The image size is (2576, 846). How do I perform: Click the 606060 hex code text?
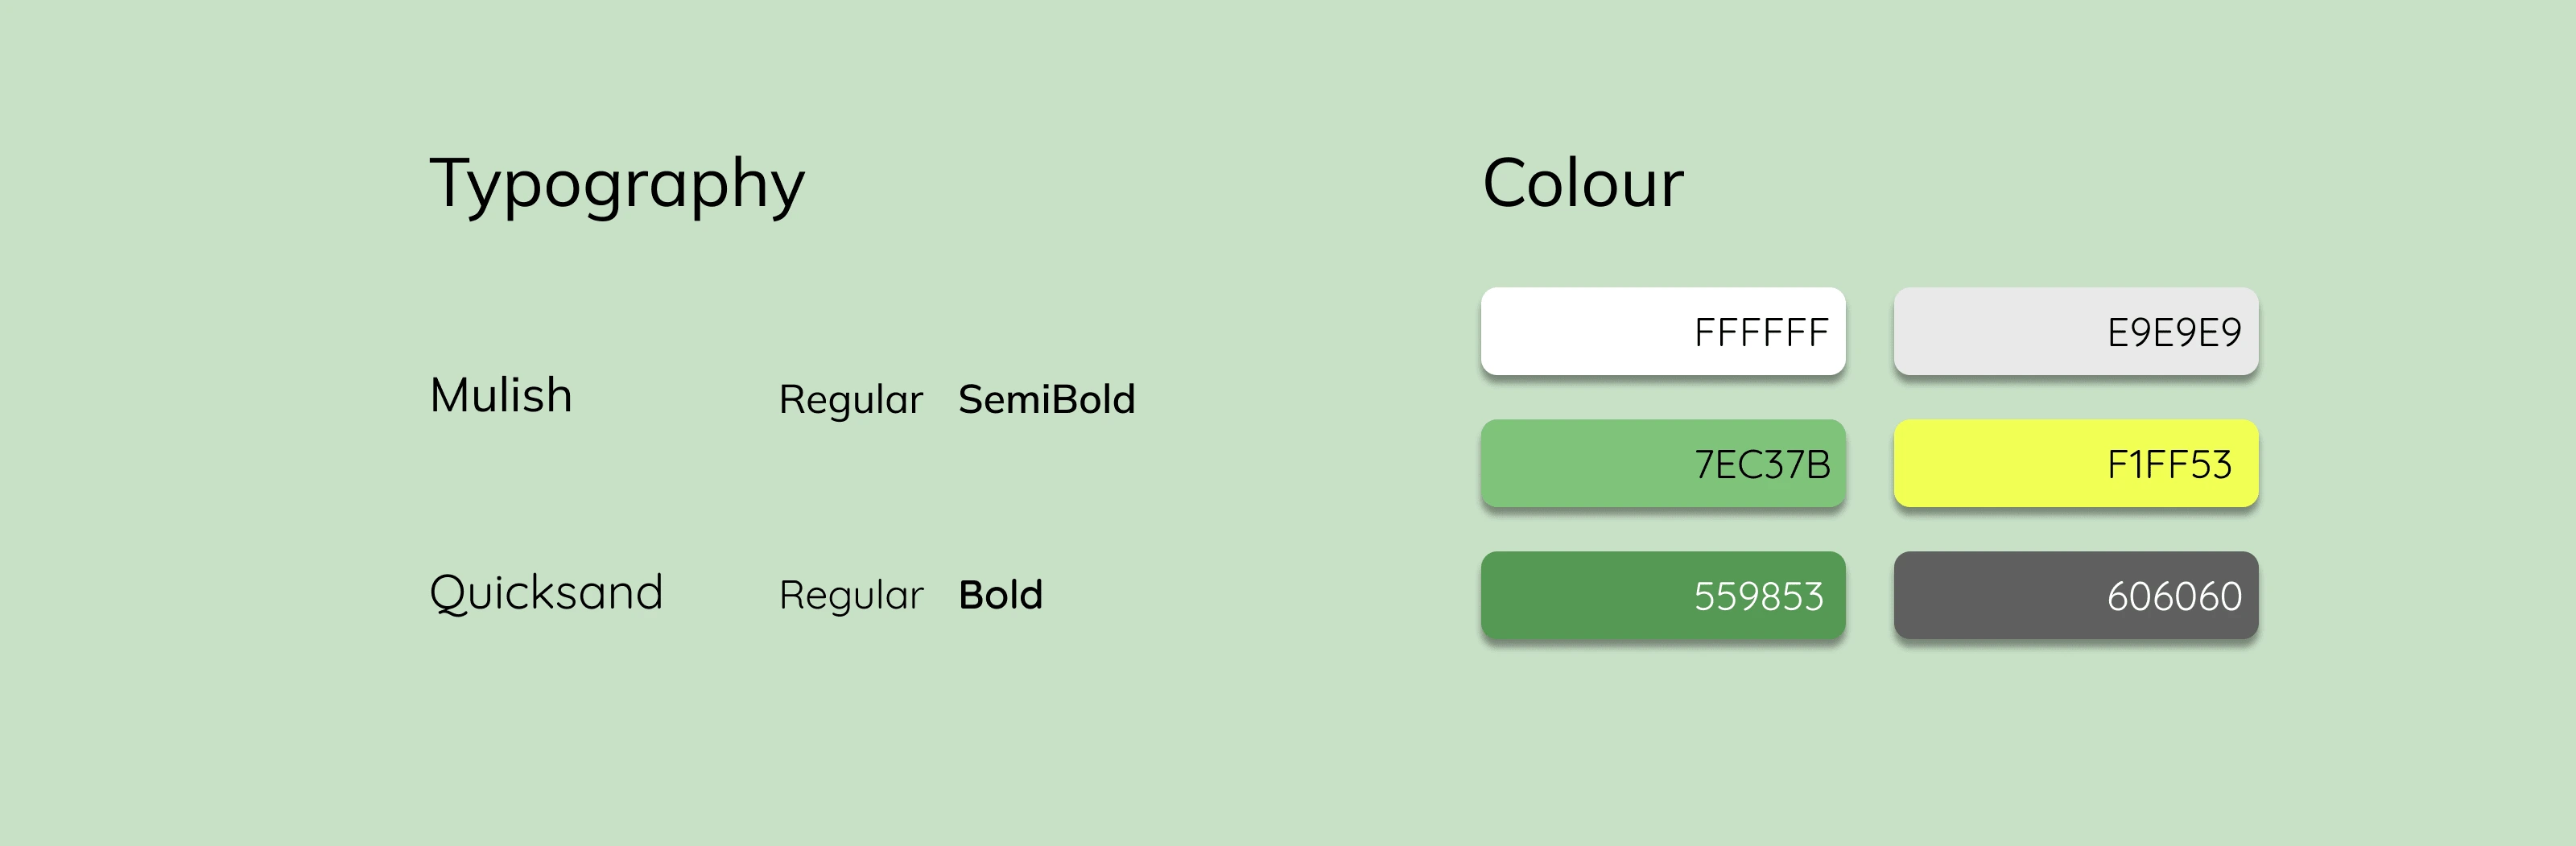tap(2174, 596)
